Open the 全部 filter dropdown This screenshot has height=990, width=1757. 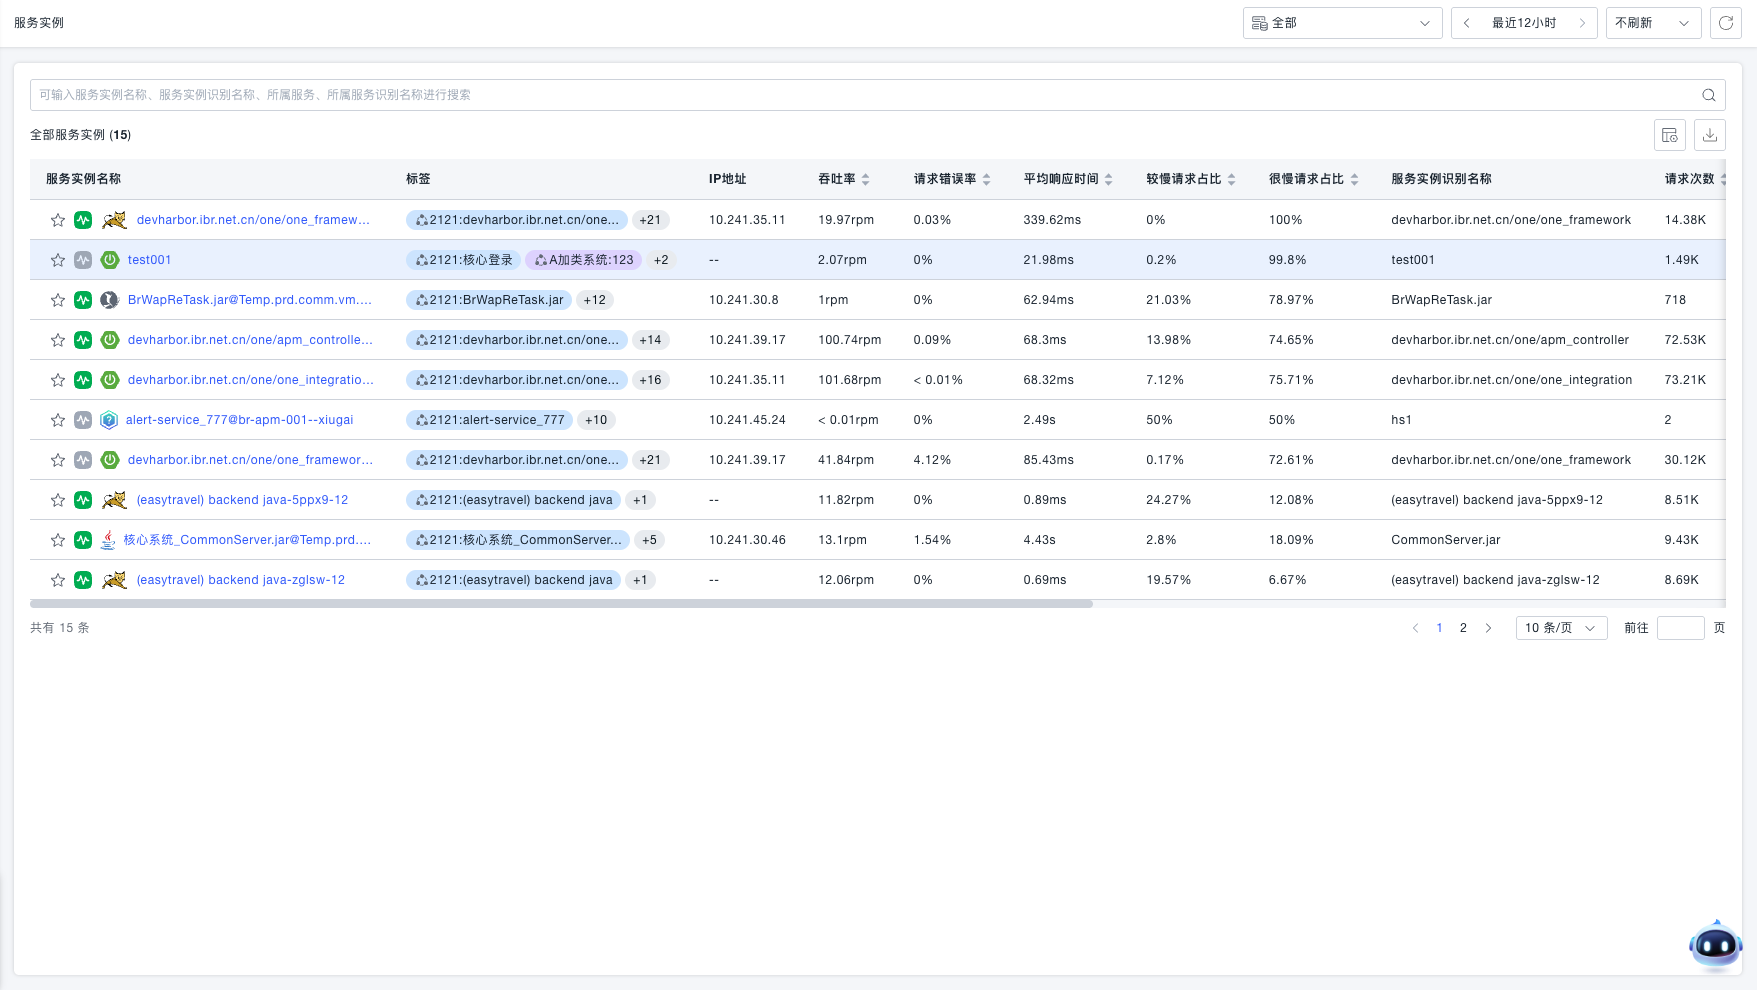[1342, 23]
